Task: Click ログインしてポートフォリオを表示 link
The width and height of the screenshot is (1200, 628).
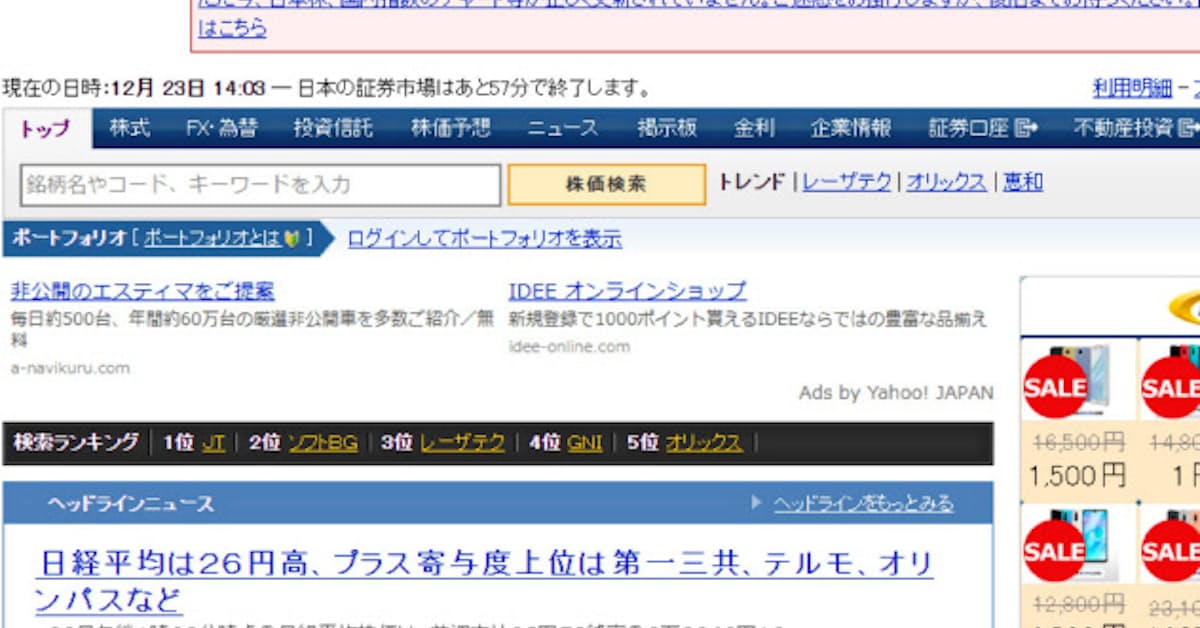Action: 484,239
